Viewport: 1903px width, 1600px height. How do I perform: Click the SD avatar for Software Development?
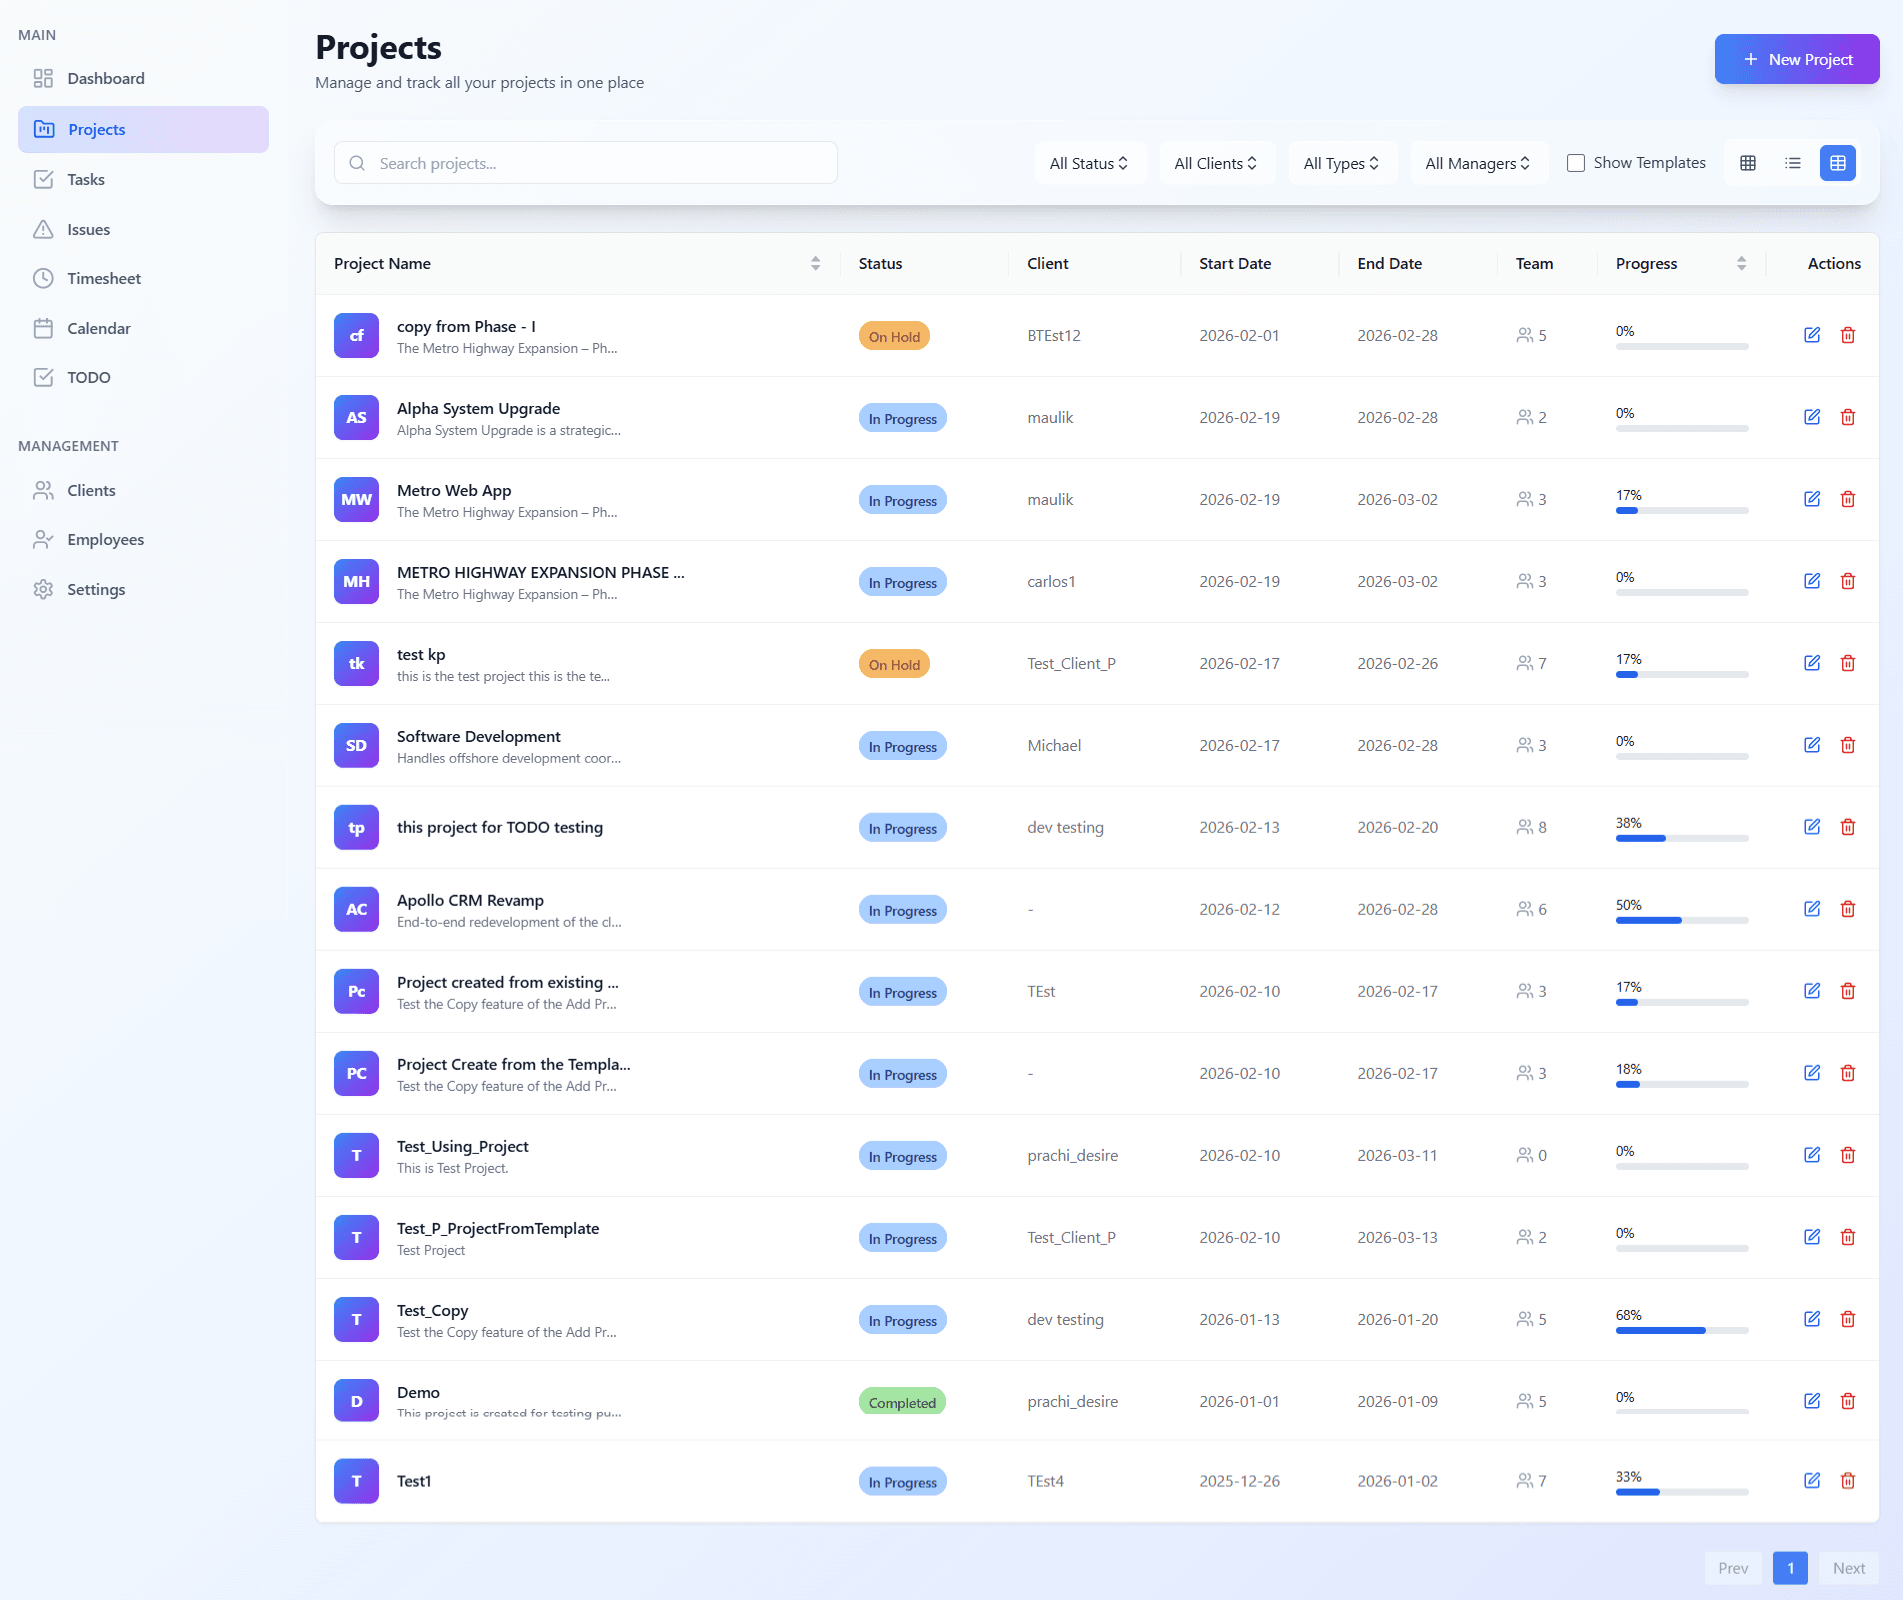point(356,745)
